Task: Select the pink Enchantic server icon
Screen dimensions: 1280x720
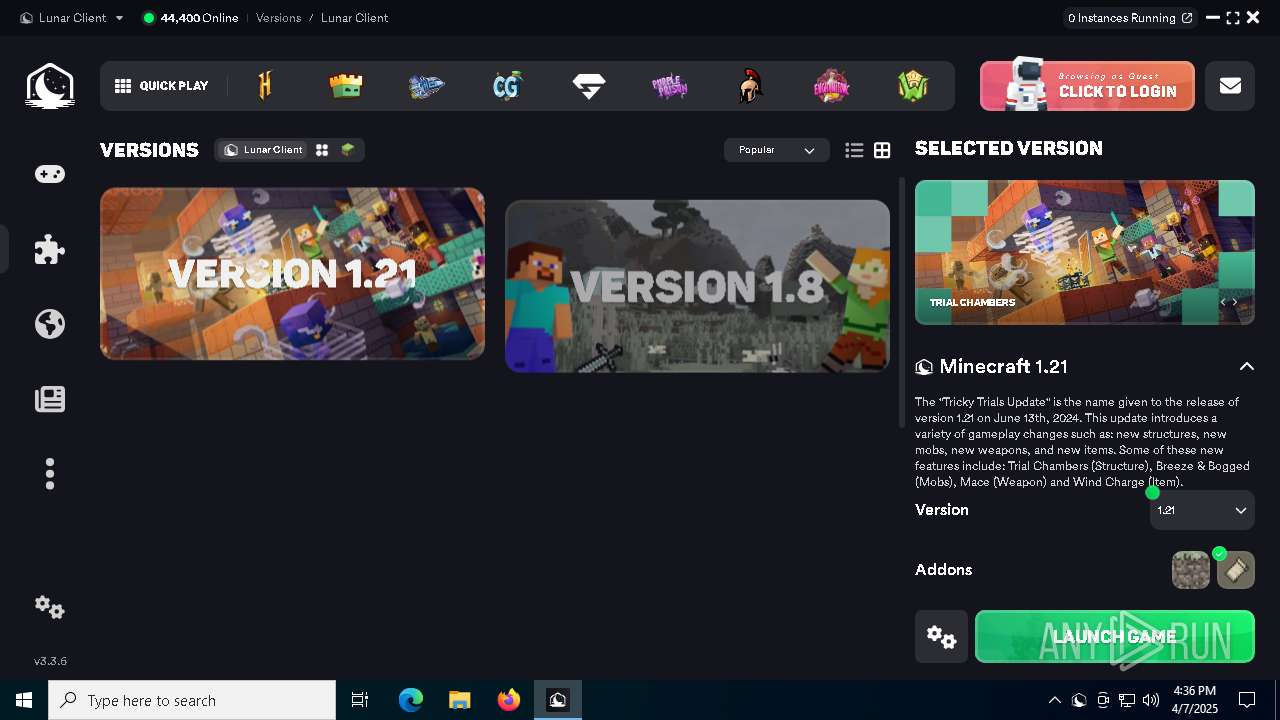Action: [x=832, y=86]
